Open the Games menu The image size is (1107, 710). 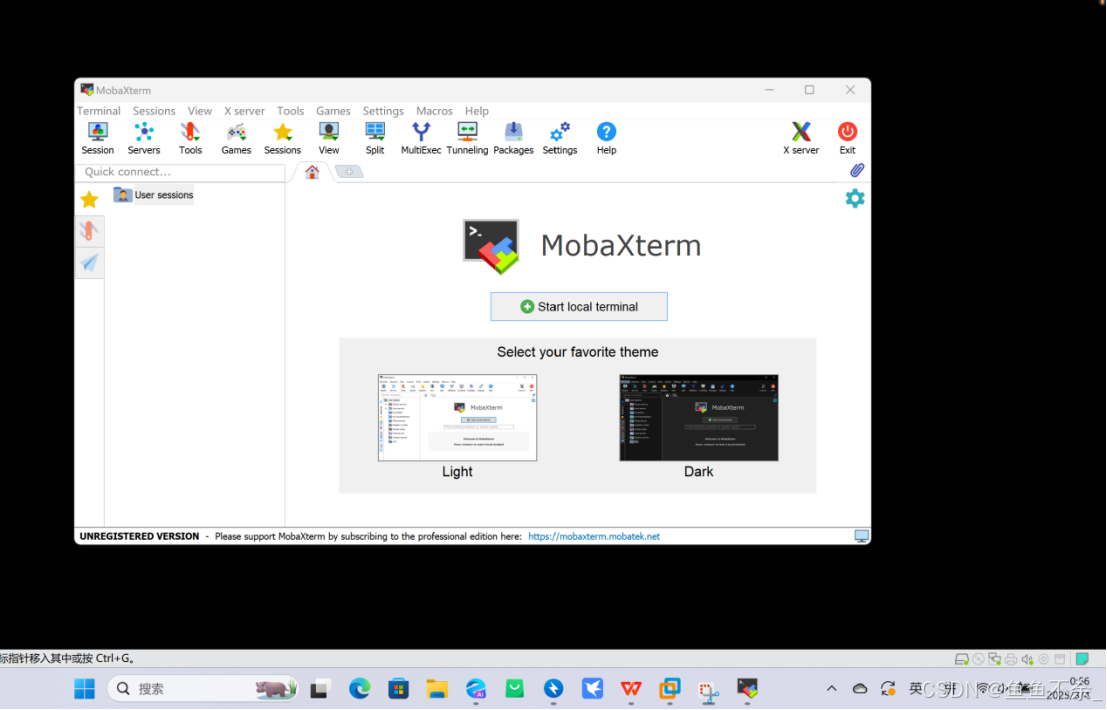(333, 111)
